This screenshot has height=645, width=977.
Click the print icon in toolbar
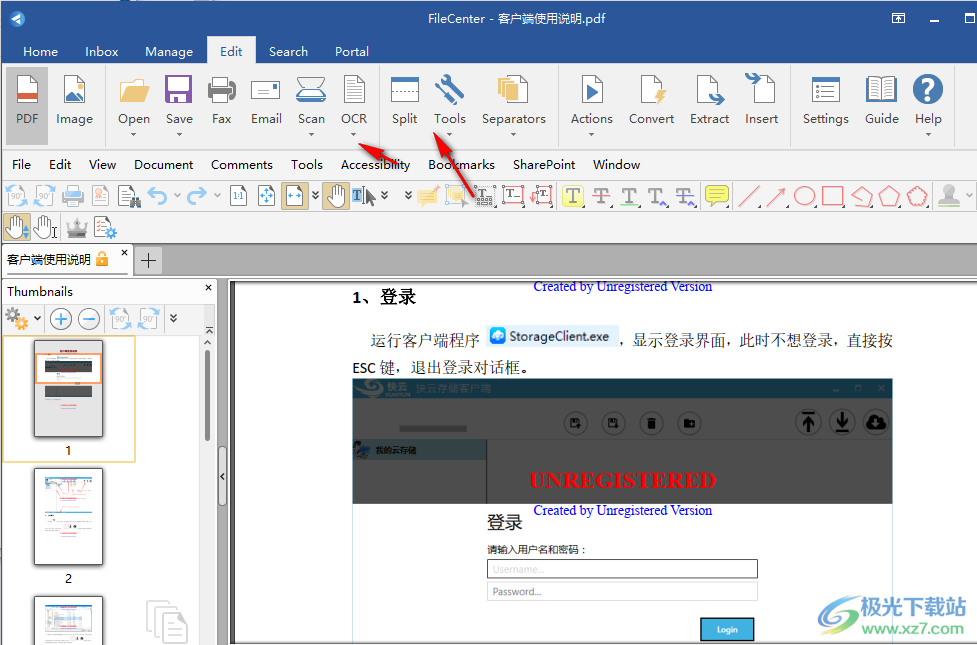(73, 196)
